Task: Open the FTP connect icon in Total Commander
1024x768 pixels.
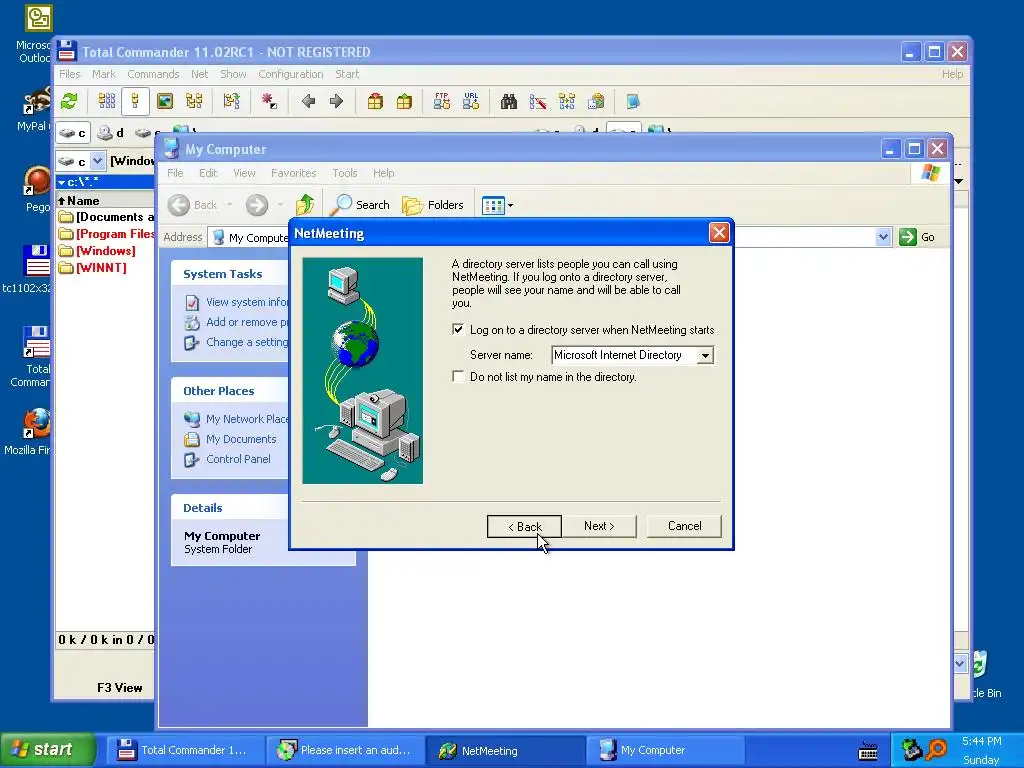Action: coord(441,101)
